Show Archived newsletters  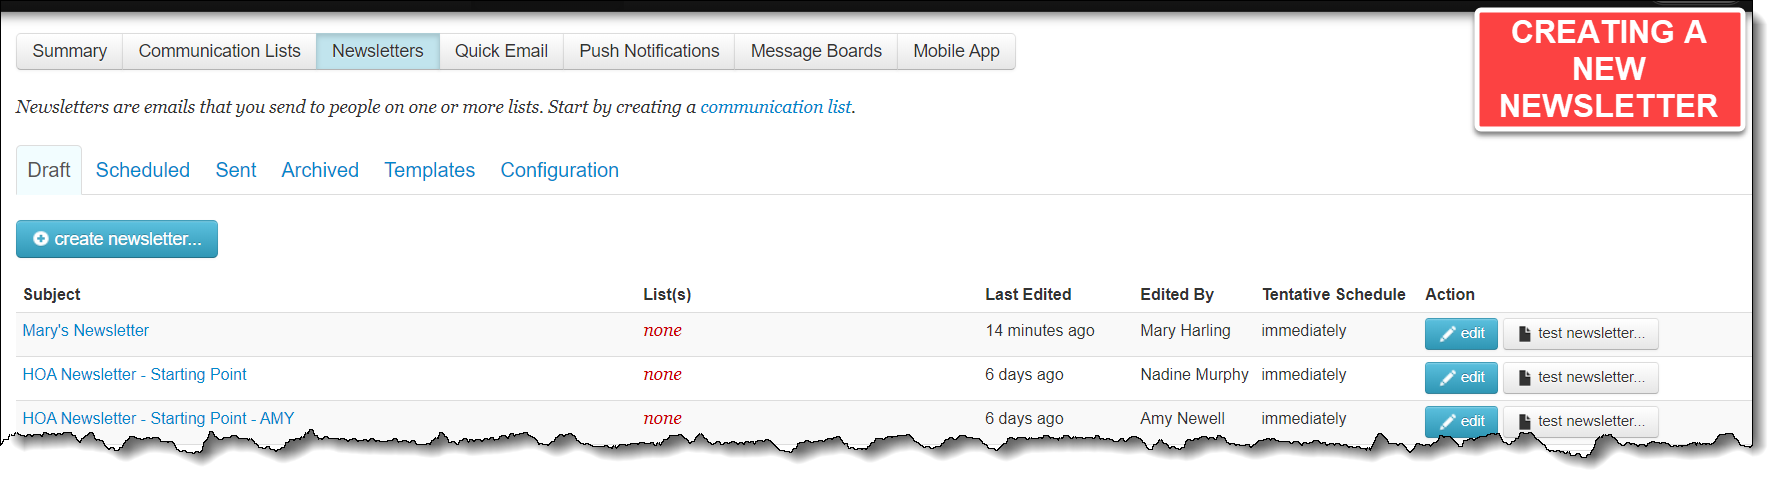pyautogui.click(x=320, y=170)
